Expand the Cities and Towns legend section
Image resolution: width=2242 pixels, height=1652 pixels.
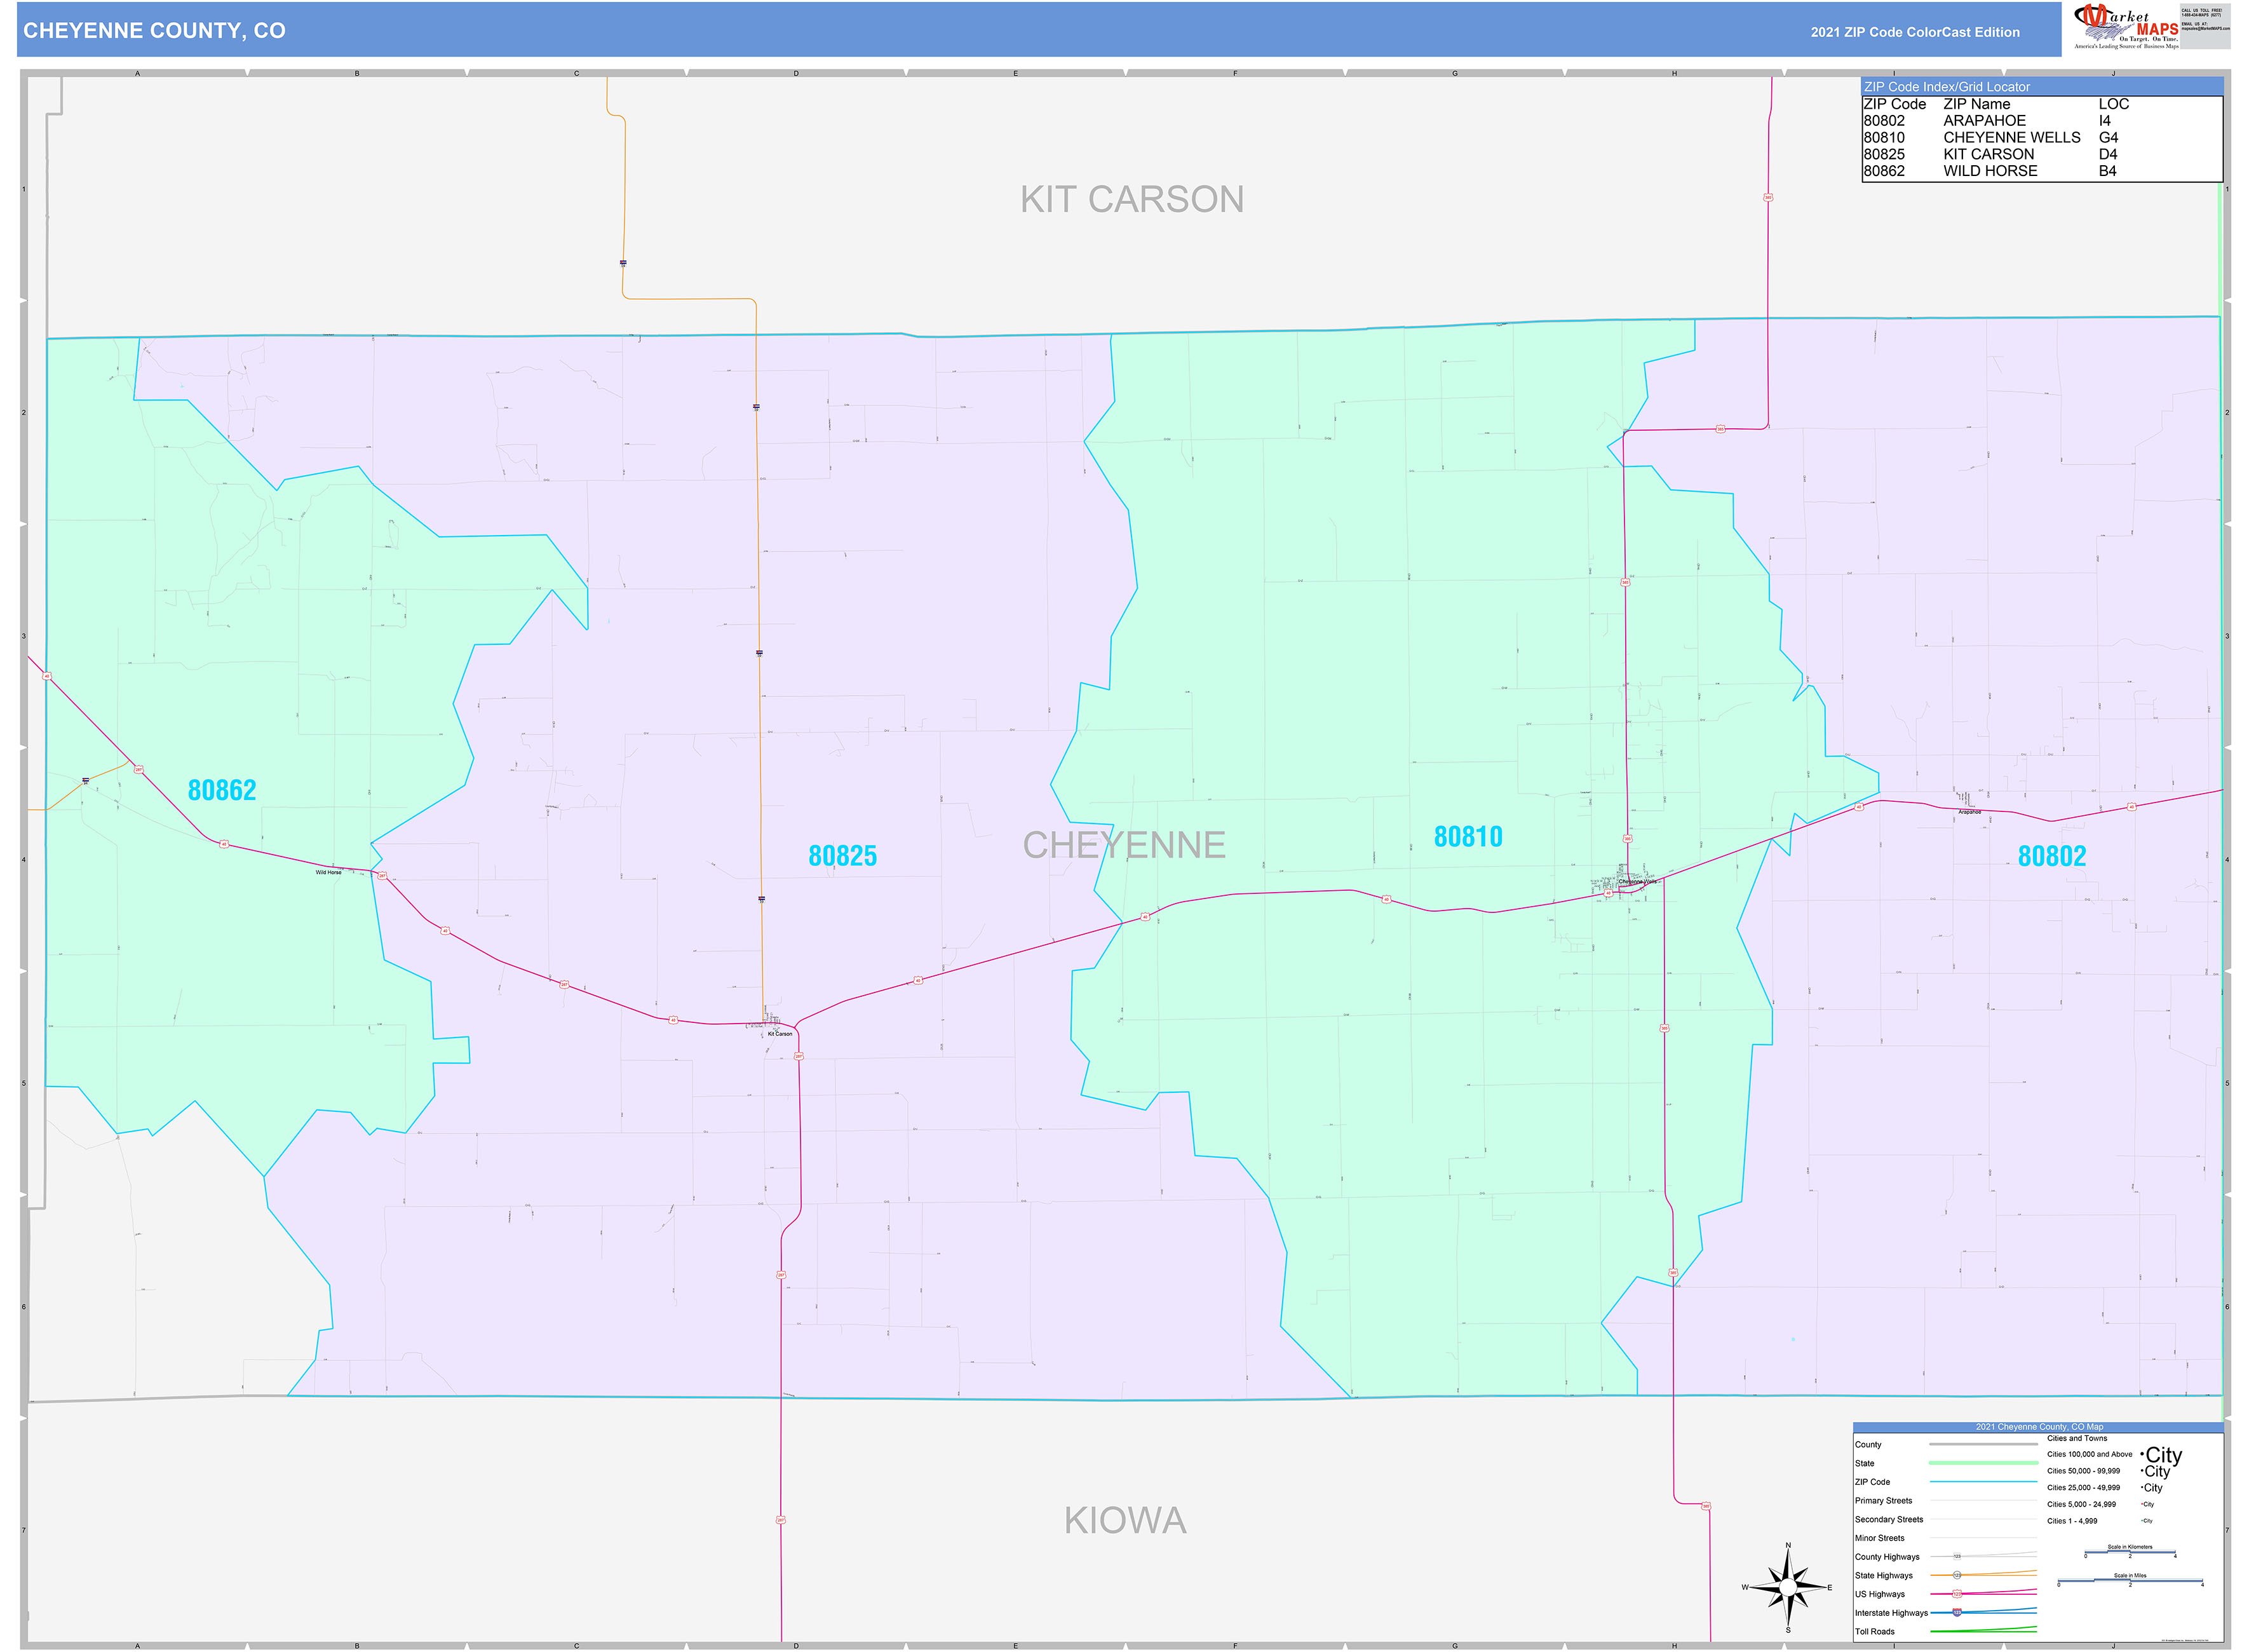click(2077, 1439)
